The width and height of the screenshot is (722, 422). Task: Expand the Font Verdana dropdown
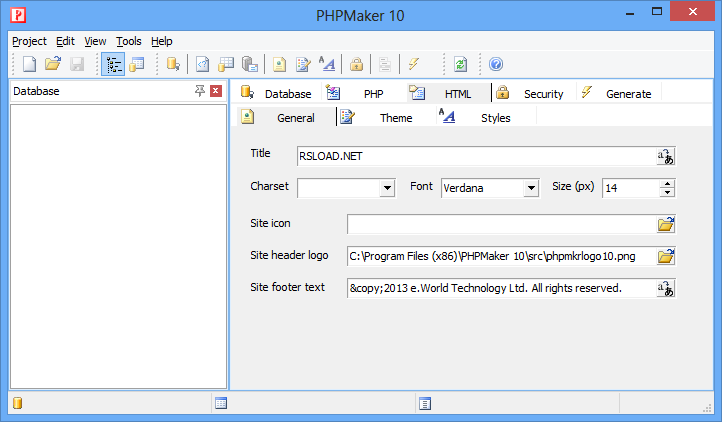point(531,188)
